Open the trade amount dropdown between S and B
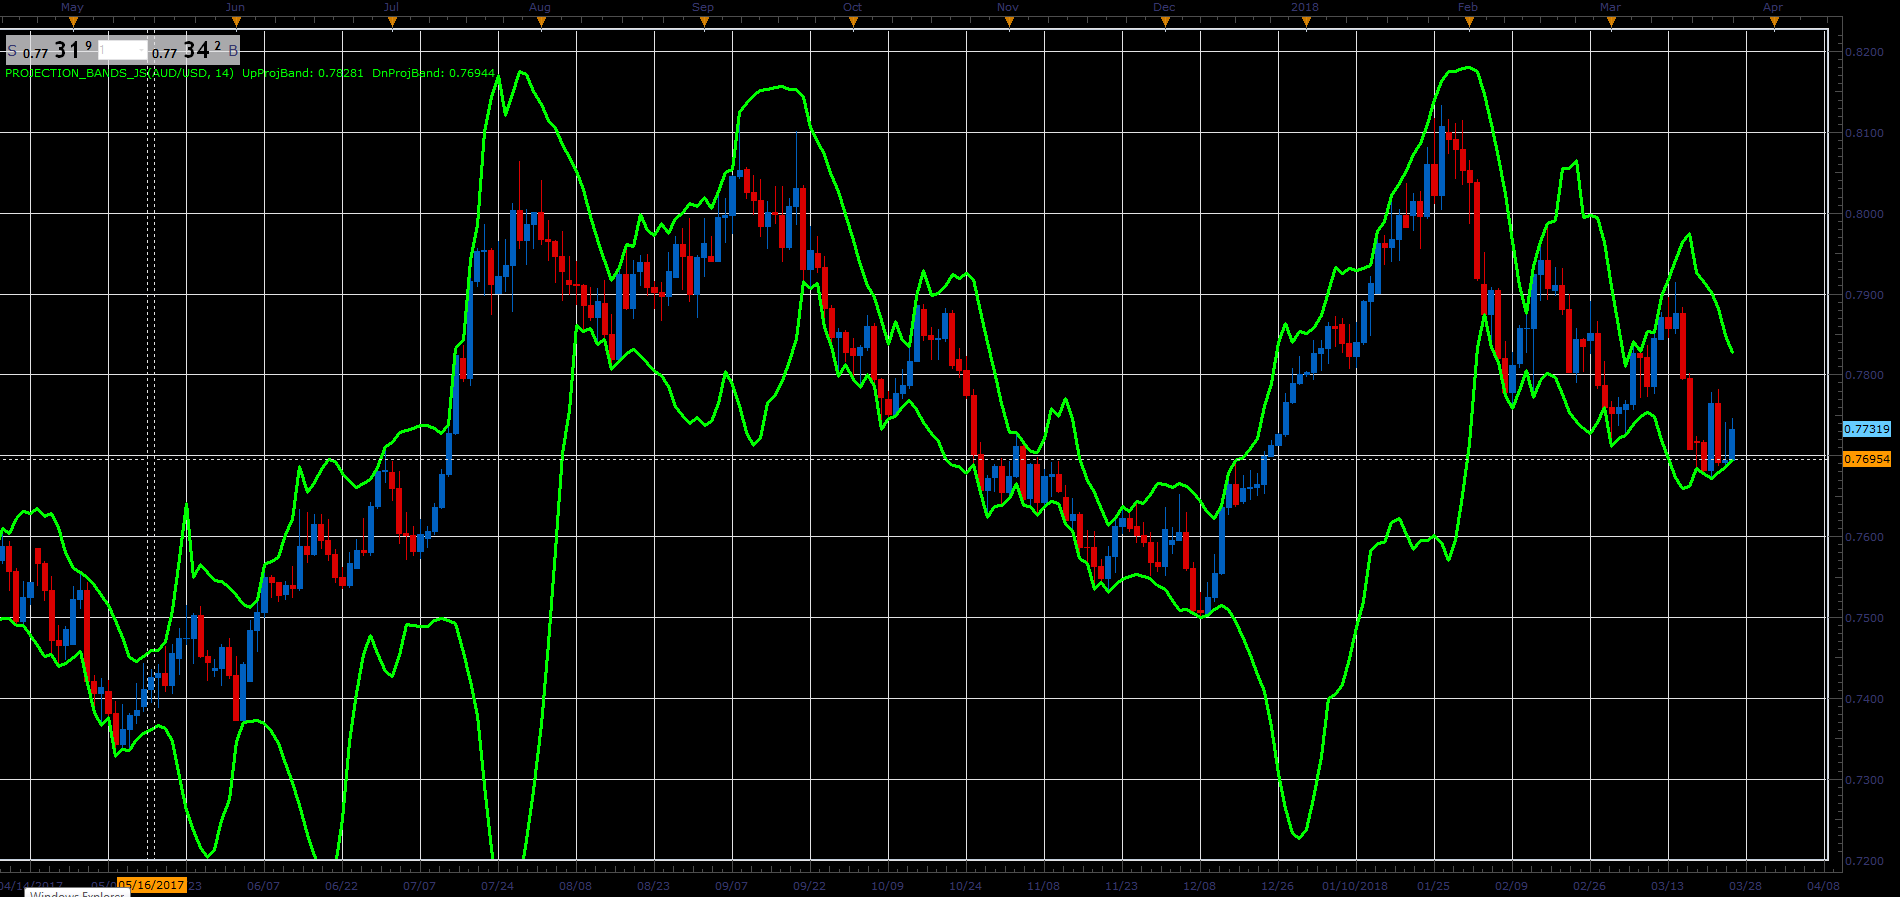 123,50
